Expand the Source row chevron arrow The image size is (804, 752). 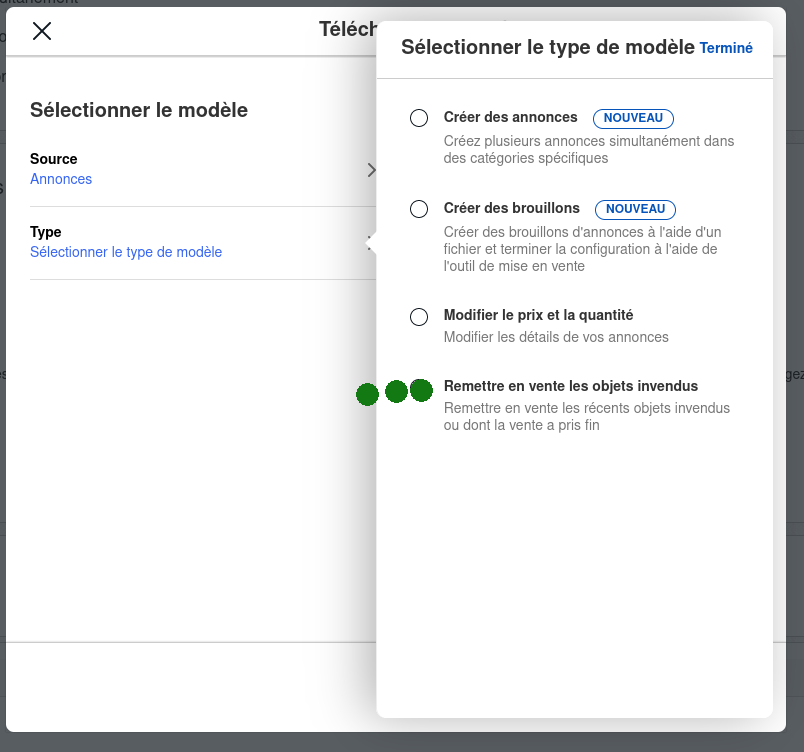coord(371,170)
